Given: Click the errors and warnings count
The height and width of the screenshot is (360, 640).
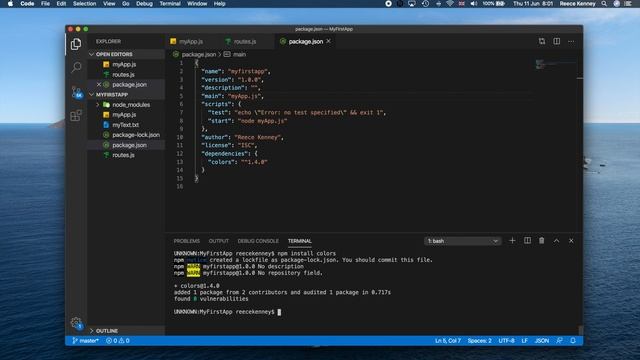Looking at the screenshot, I should point(118,340).
